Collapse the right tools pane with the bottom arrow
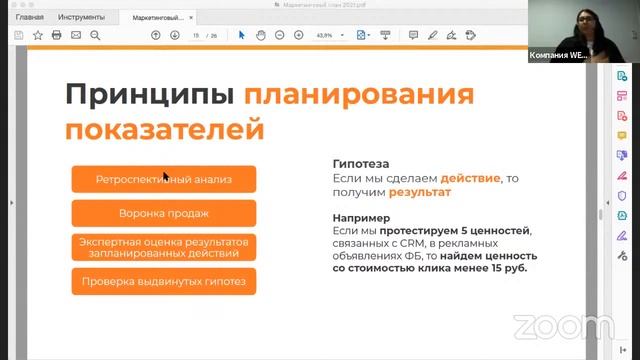Viewport: 640px width, 360px height. click(623, 350)
